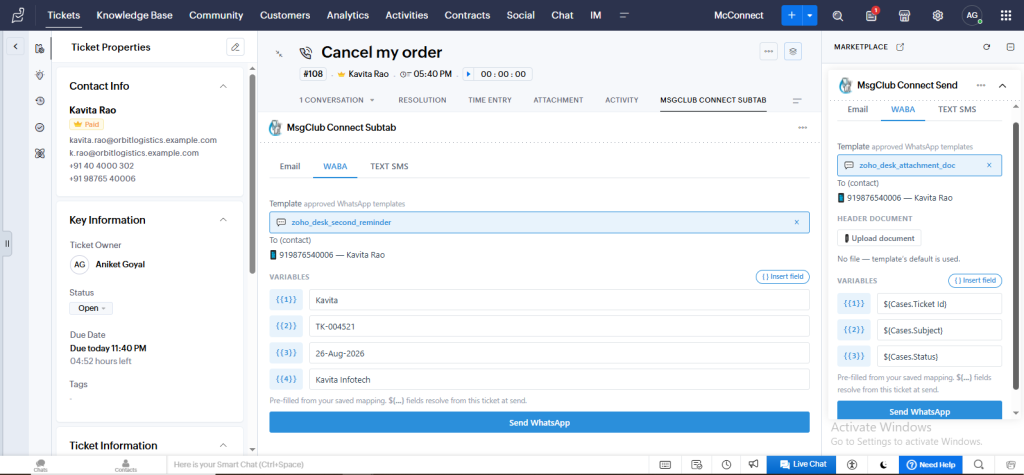Switch to the Resolution subtab
1024x475 pixels.
tap(422, 100)
